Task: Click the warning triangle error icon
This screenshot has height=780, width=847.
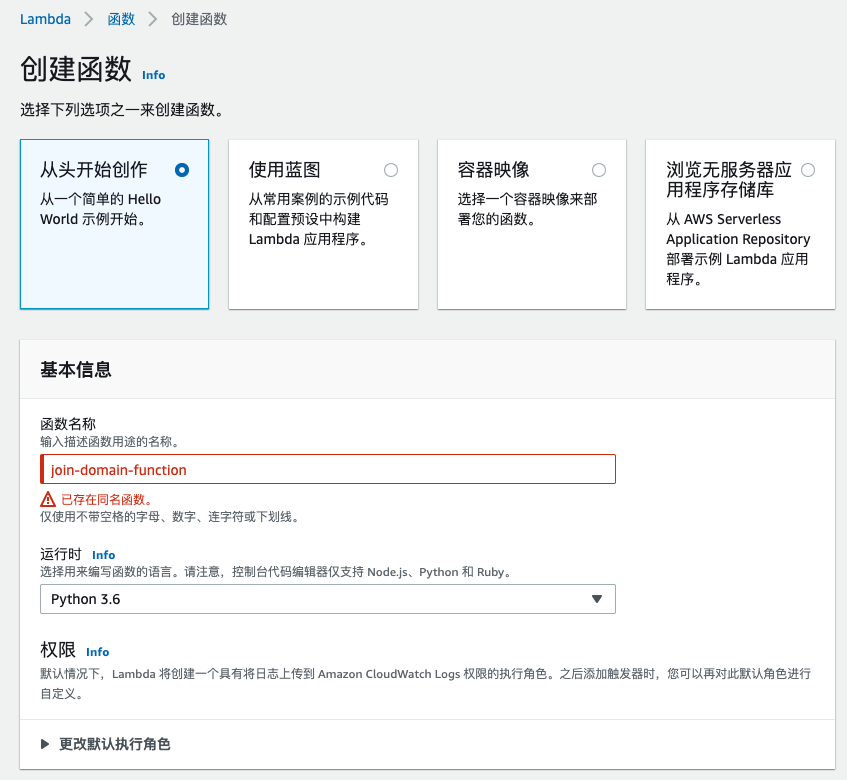Action: pyautogui.click(x=48, y=499)
